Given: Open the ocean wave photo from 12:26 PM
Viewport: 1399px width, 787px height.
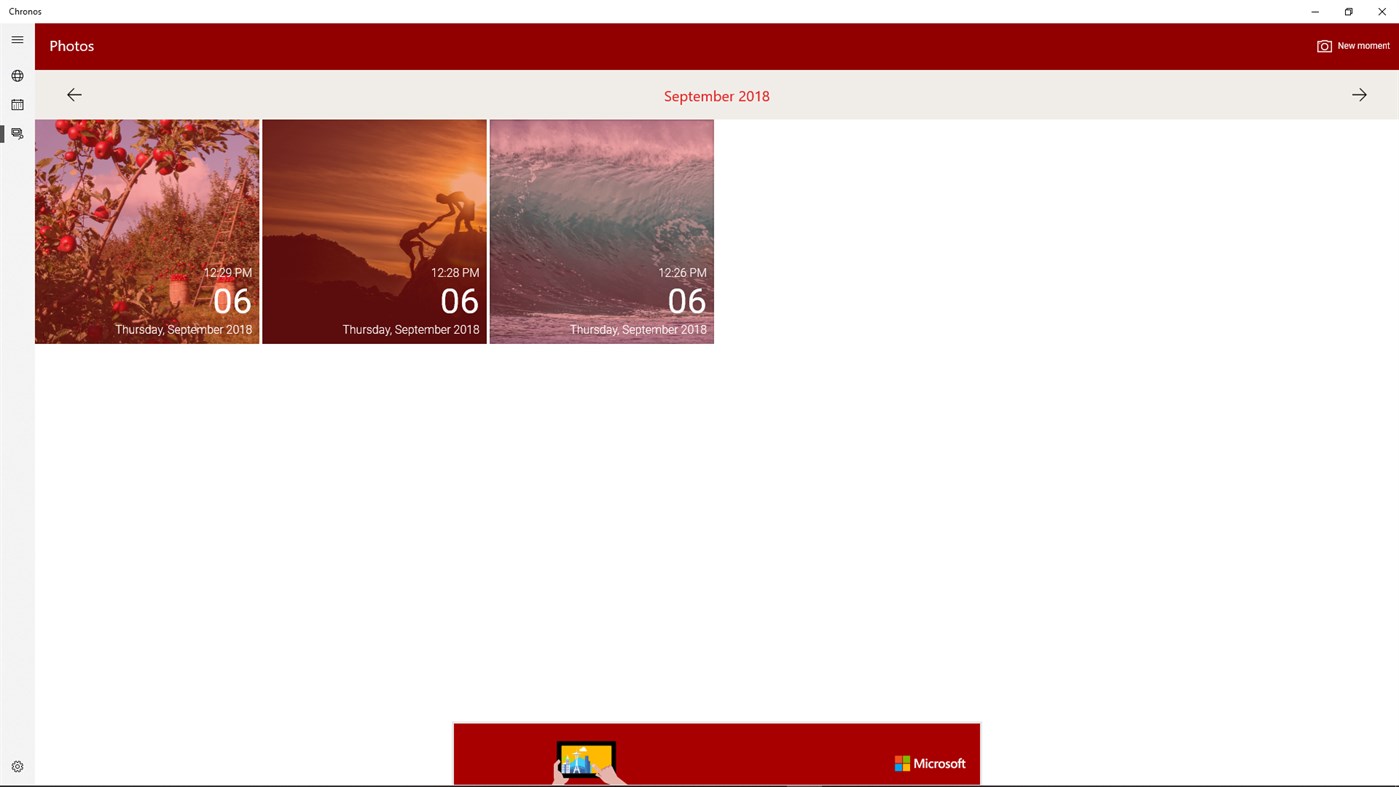Looking at the screenshot, I should 601,230.
